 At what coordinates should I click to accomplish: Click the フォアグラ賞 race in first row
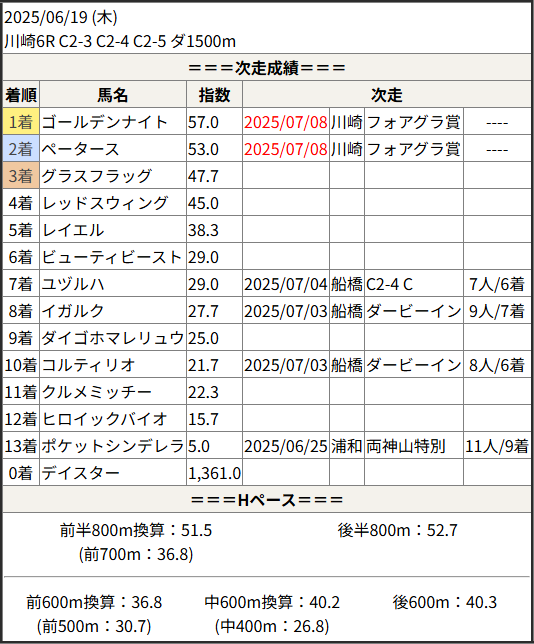tap(413, 122)
